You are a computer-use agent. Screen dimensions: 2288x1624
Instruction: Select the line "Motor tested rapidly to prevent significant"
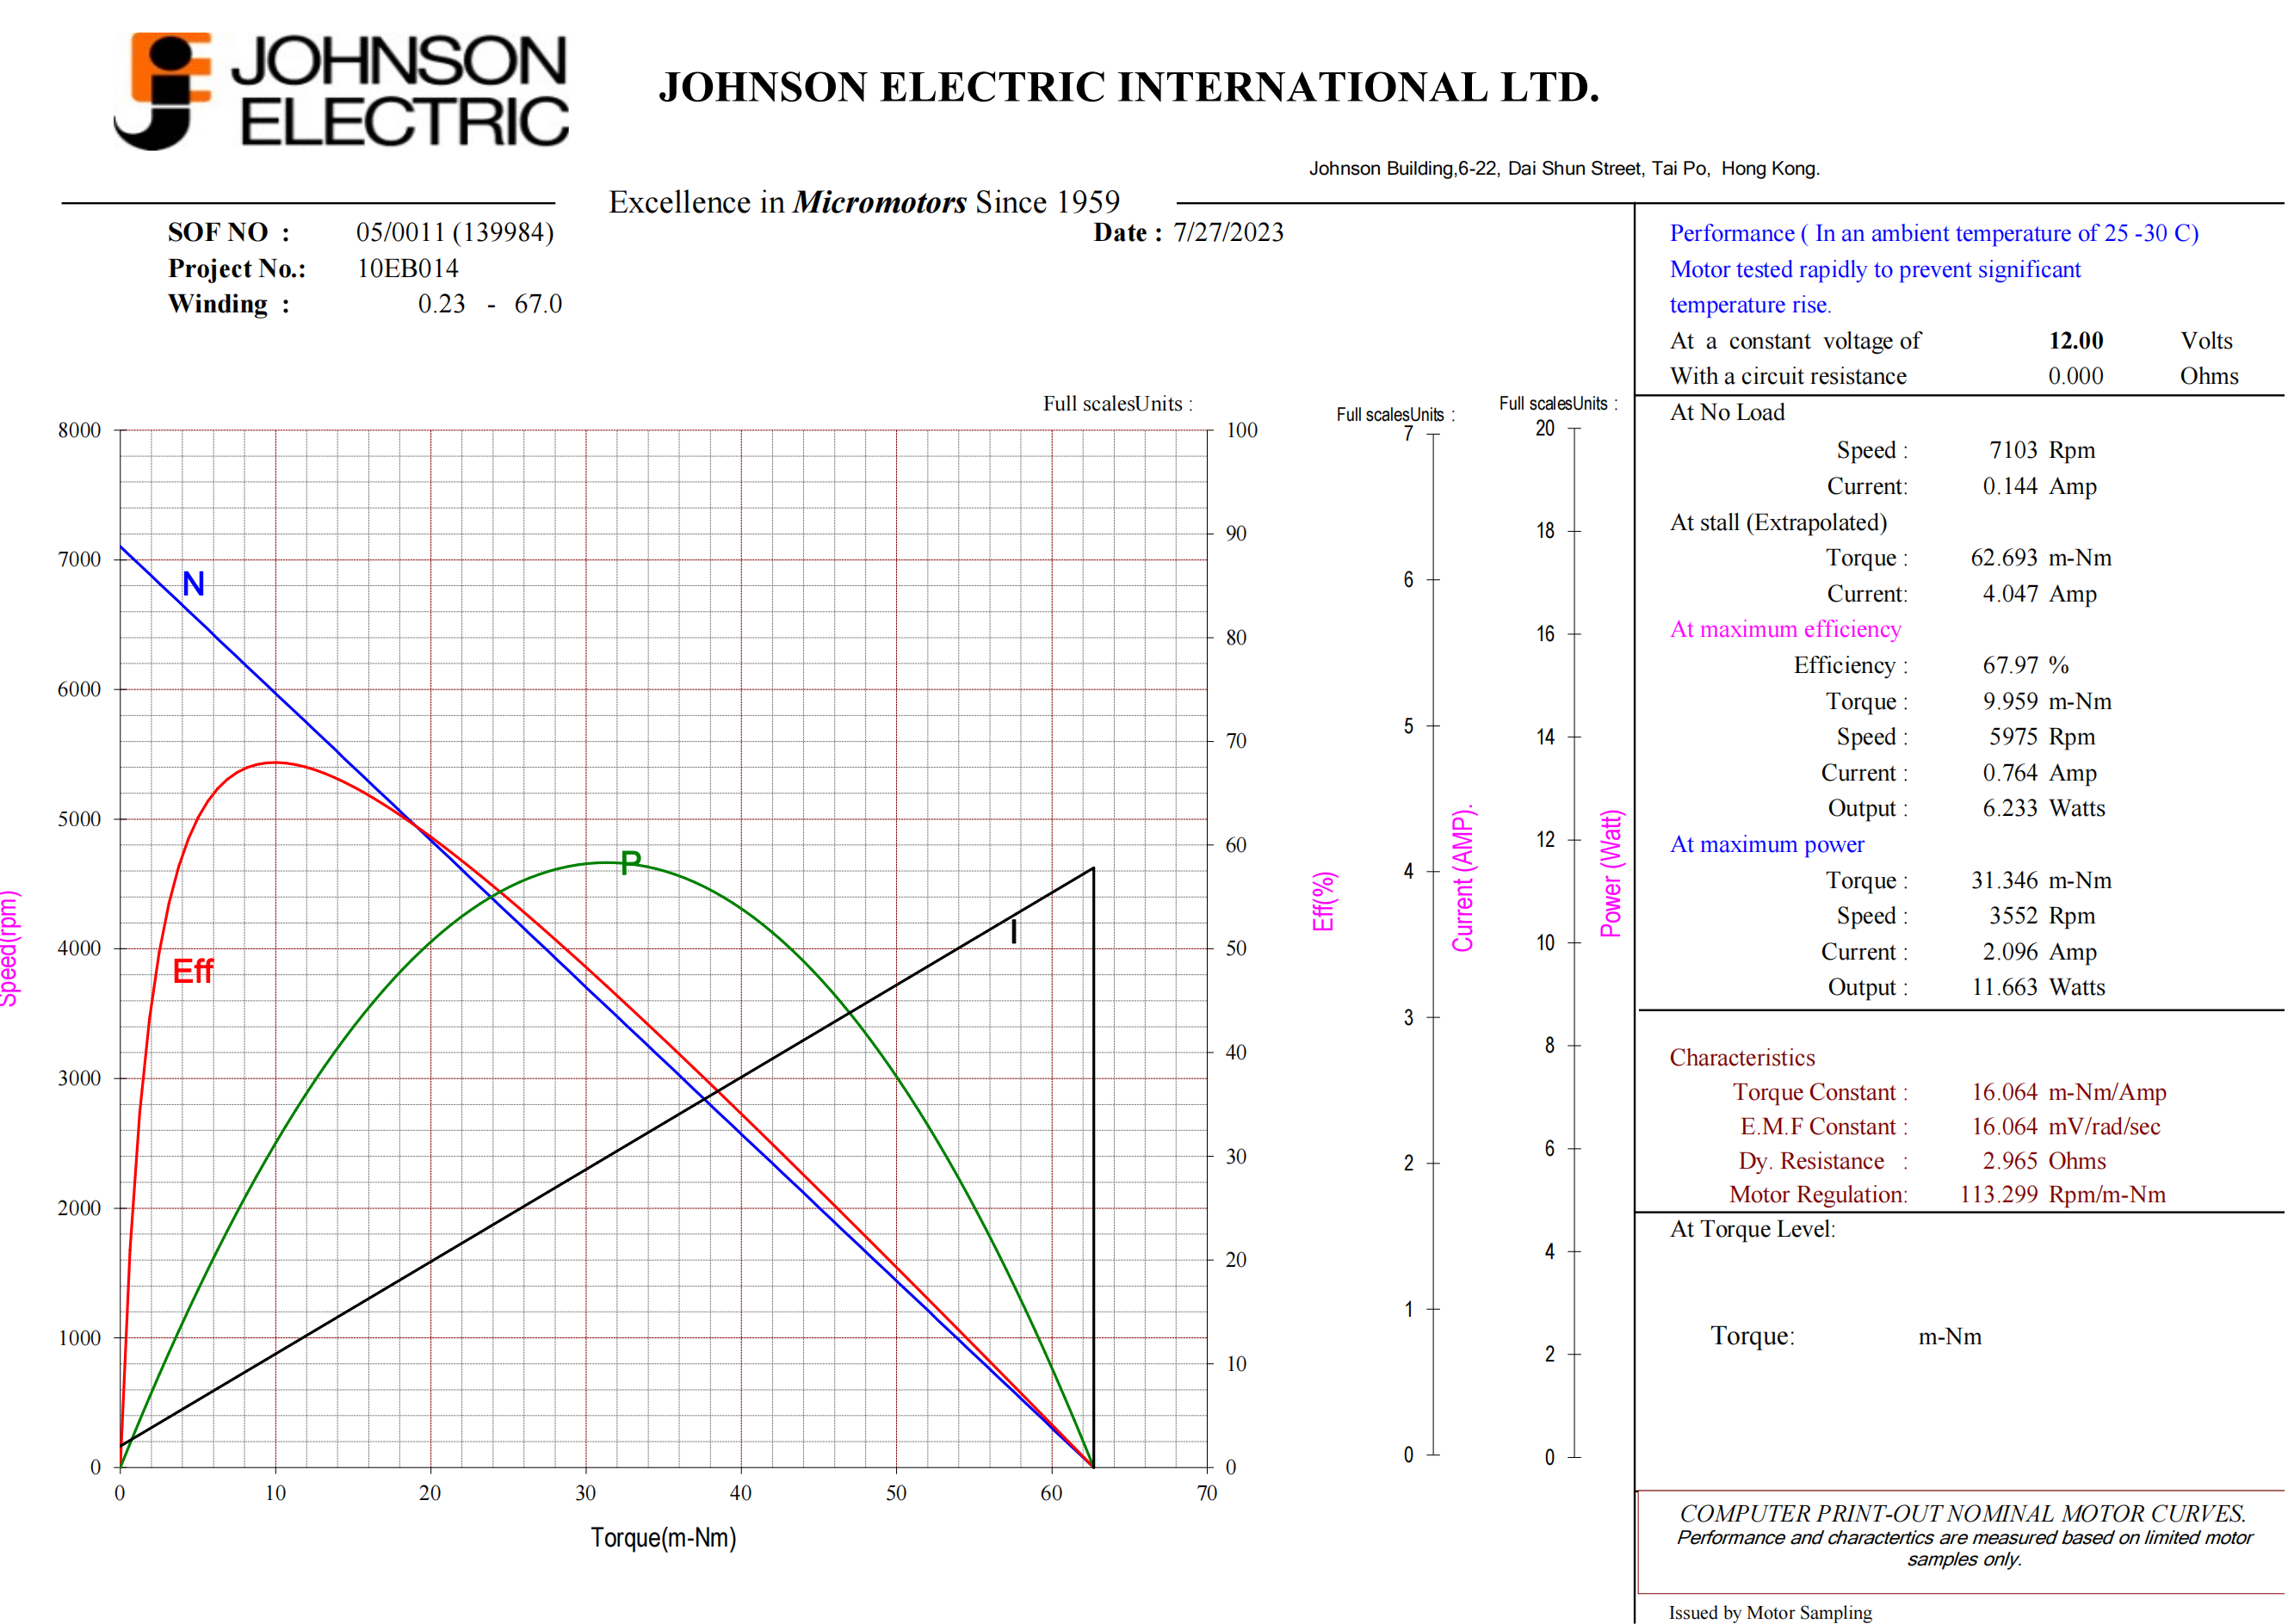coord(1875,269)
